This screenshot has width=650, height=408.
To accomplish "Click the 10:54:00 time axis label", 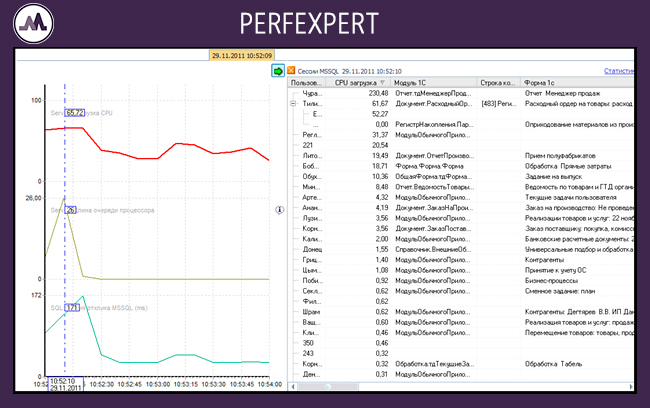I will pos(270,384).
